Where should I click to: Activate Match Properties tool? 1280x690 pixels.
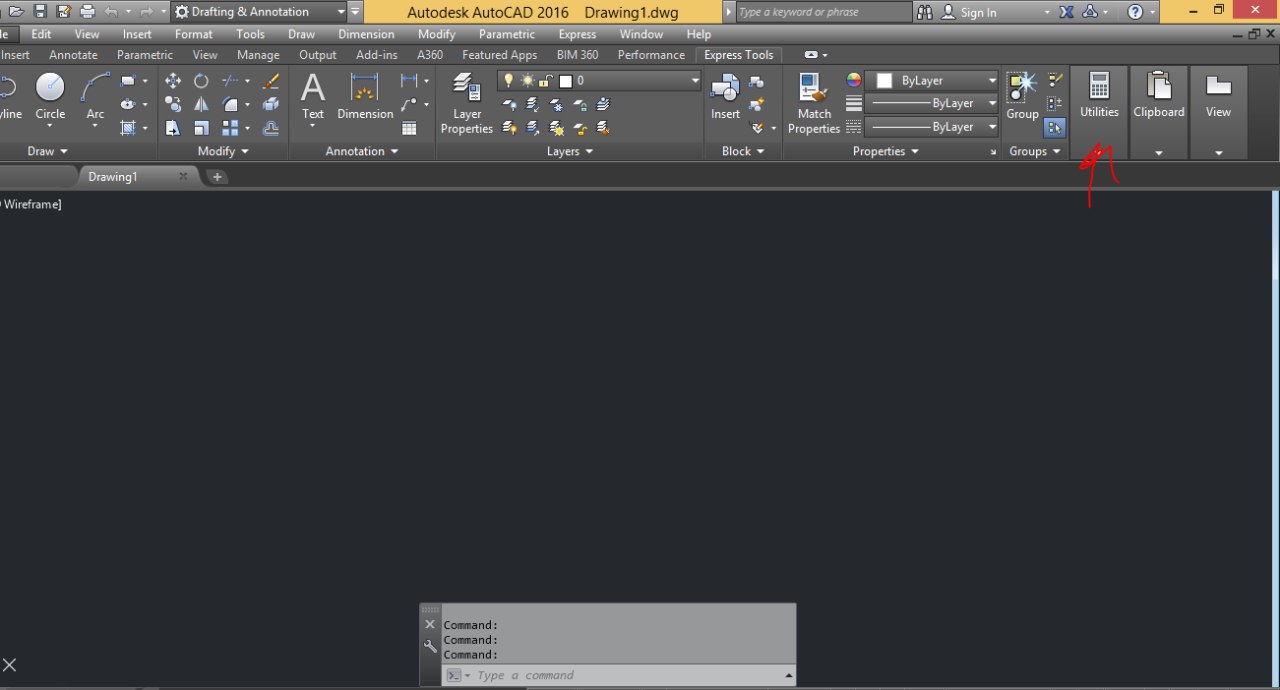coord(814,103)
